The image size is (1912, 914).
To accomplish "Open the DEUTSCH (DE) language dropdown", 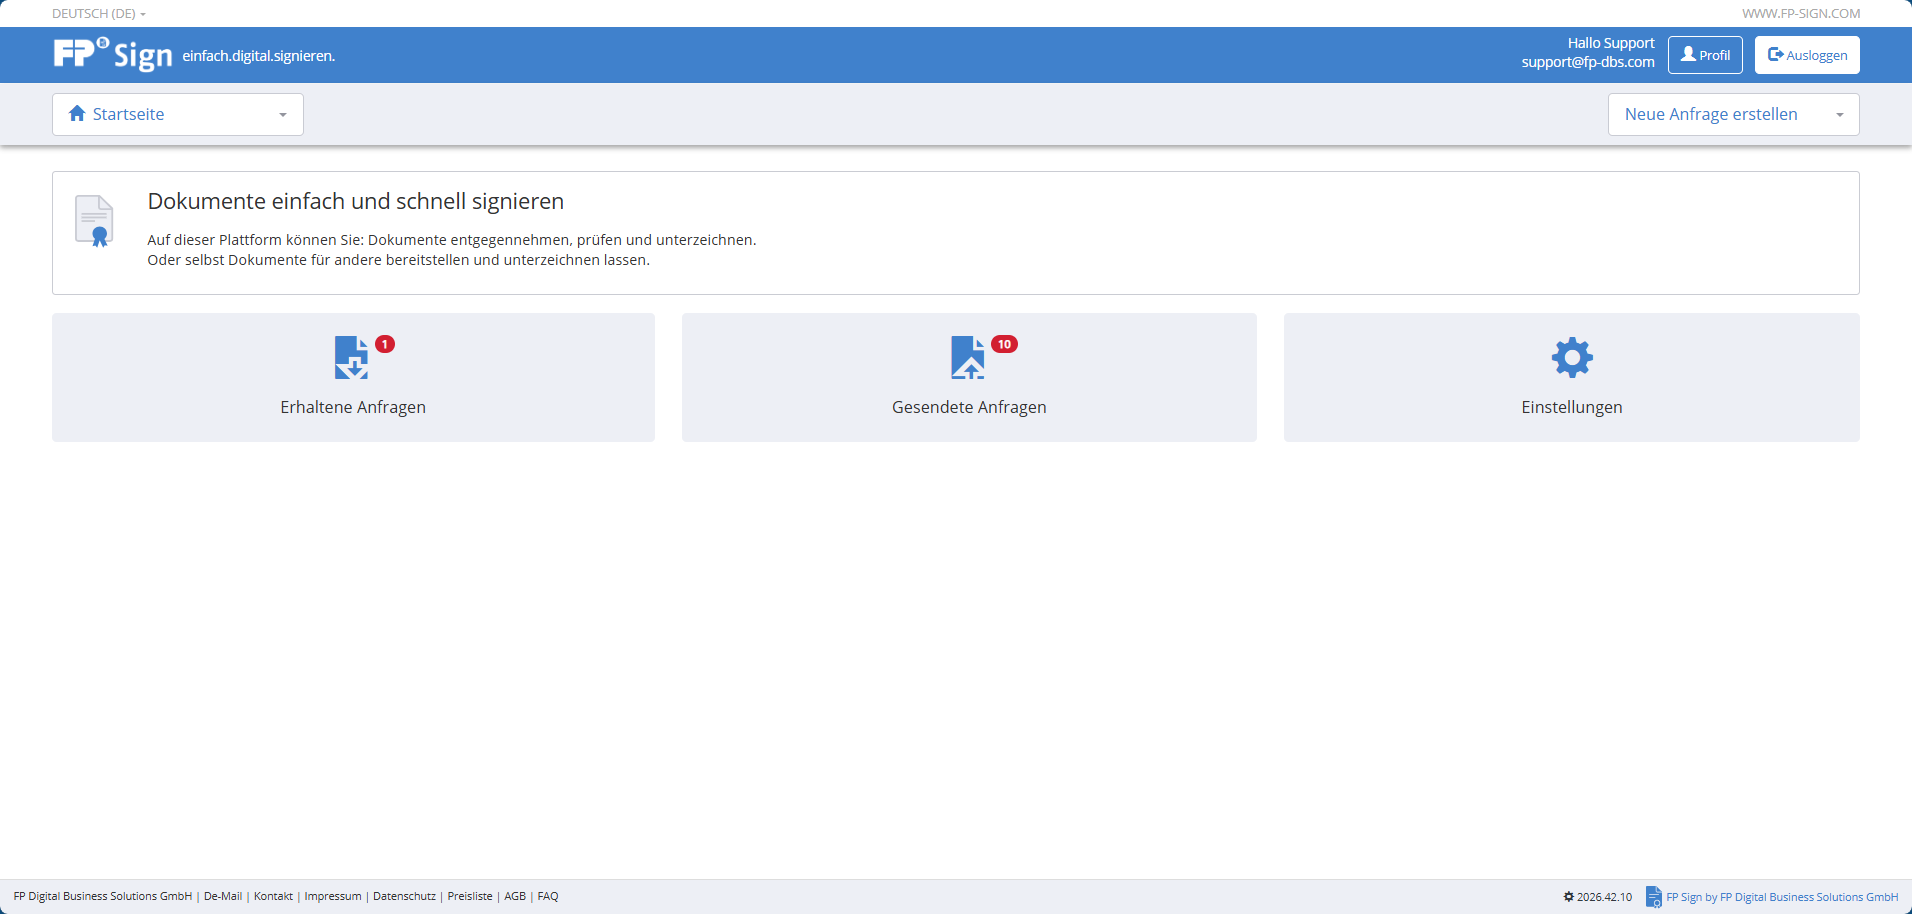I will click(x=99, y=14).
